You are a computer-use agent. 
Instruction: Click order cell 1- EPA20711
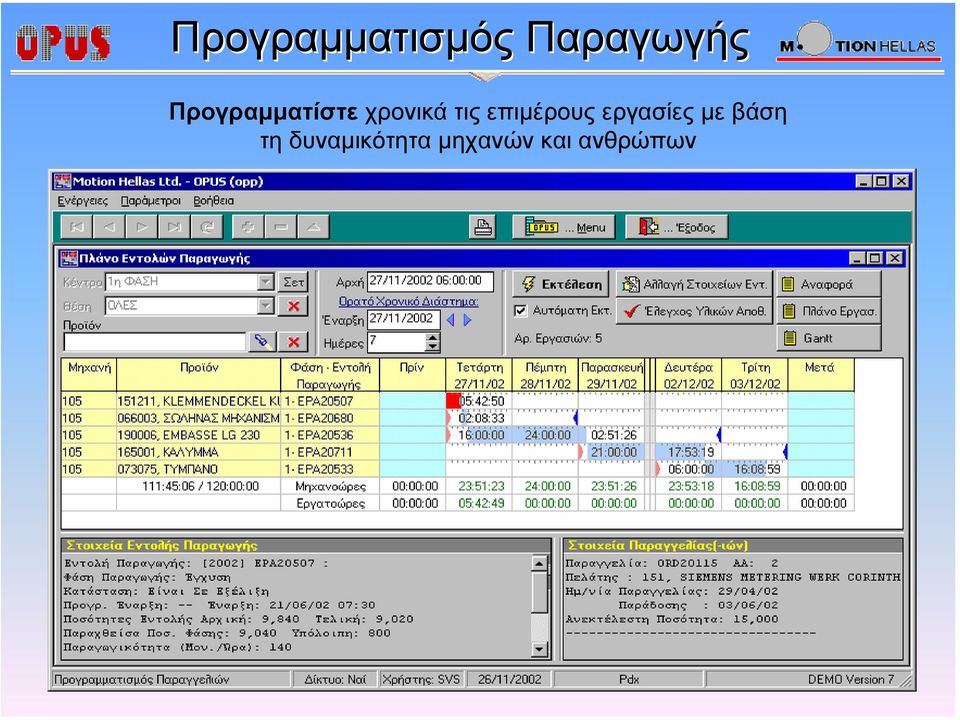click(x=330, y=452)
